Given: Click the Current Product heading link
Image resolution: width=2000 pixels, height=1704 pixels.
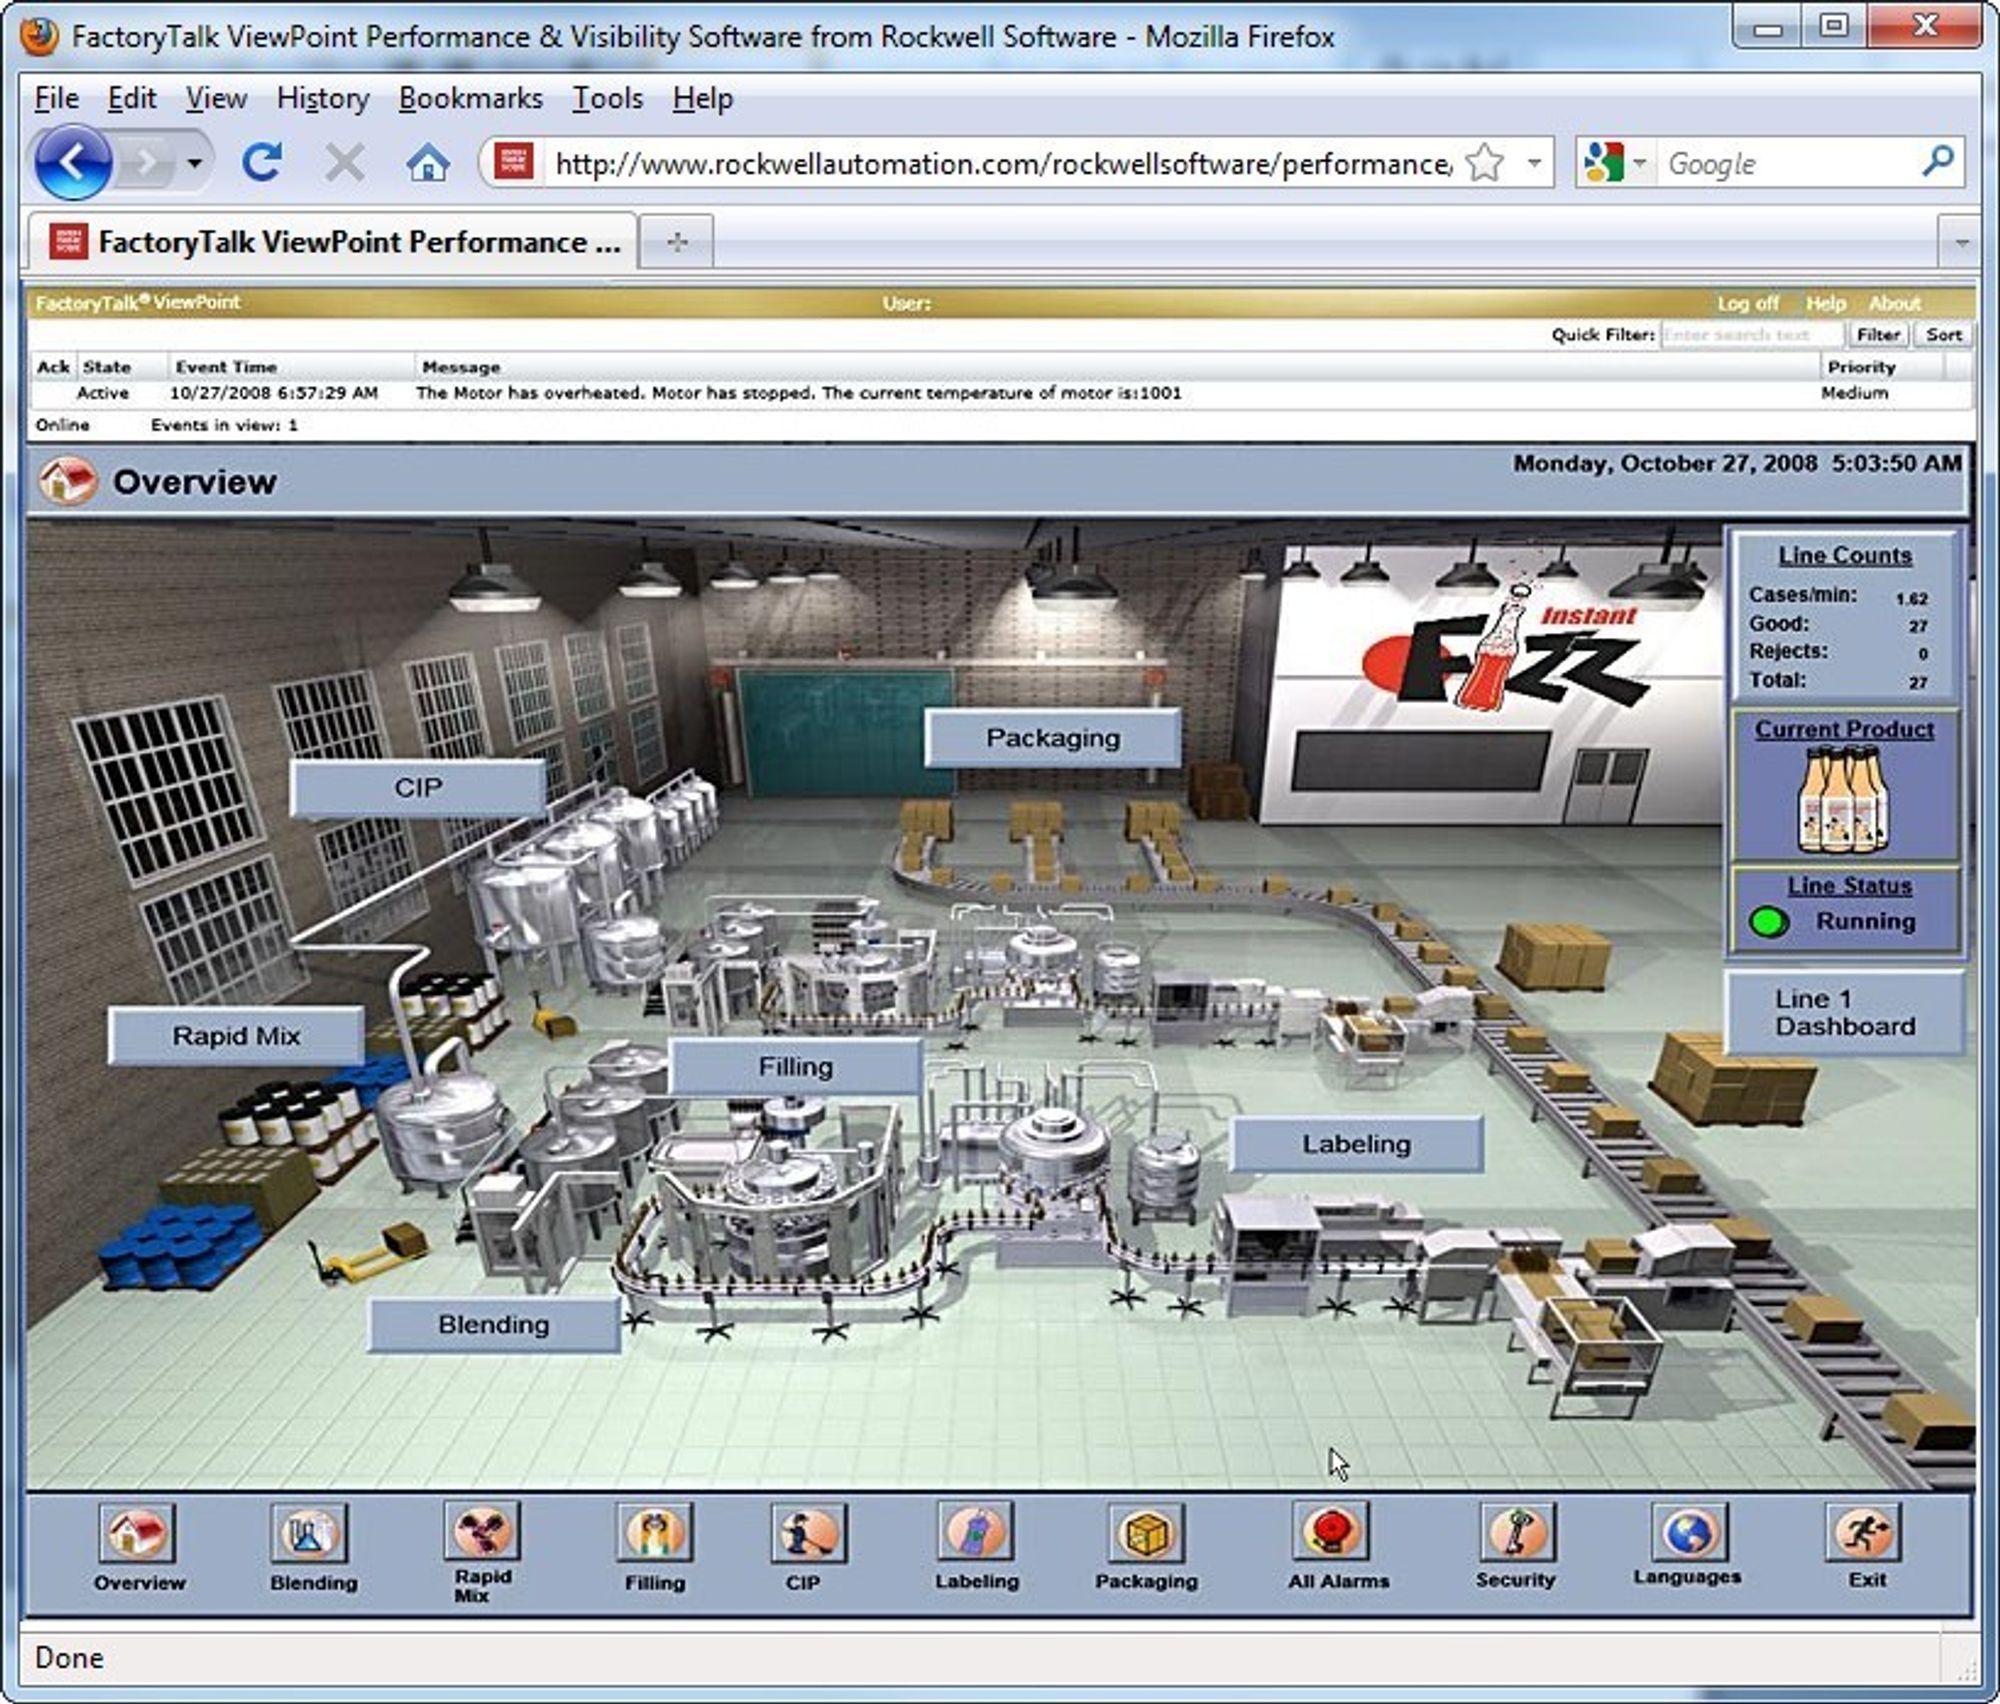Looking at the screenshot, I should tap(1844, 729).
